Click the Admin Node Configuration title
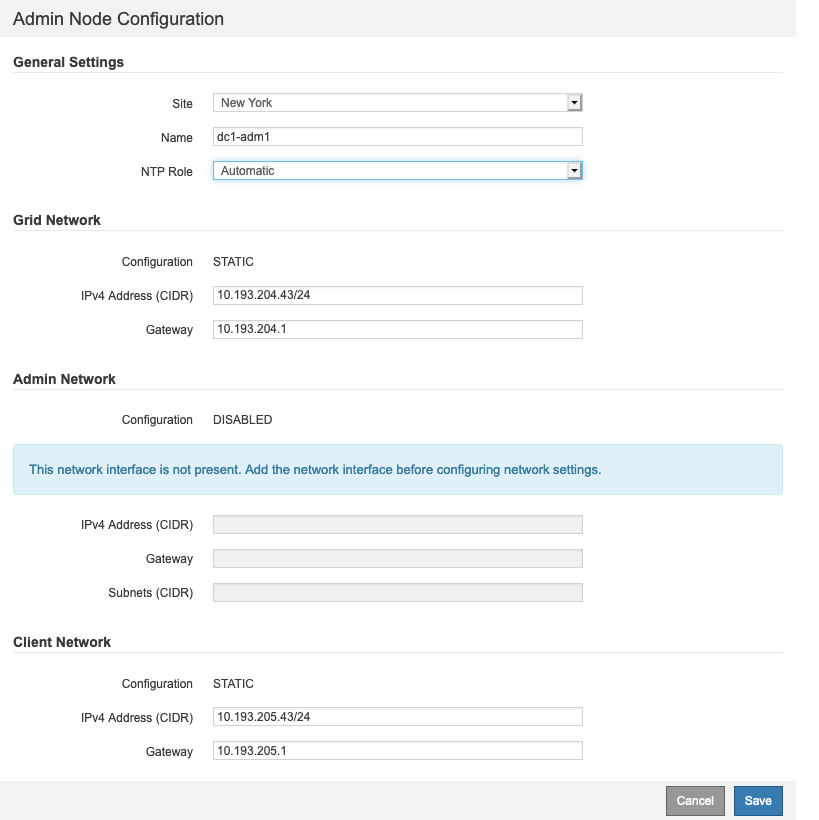Screen dimensions: 819x820 pyautogui.click(x=118, y=19)
